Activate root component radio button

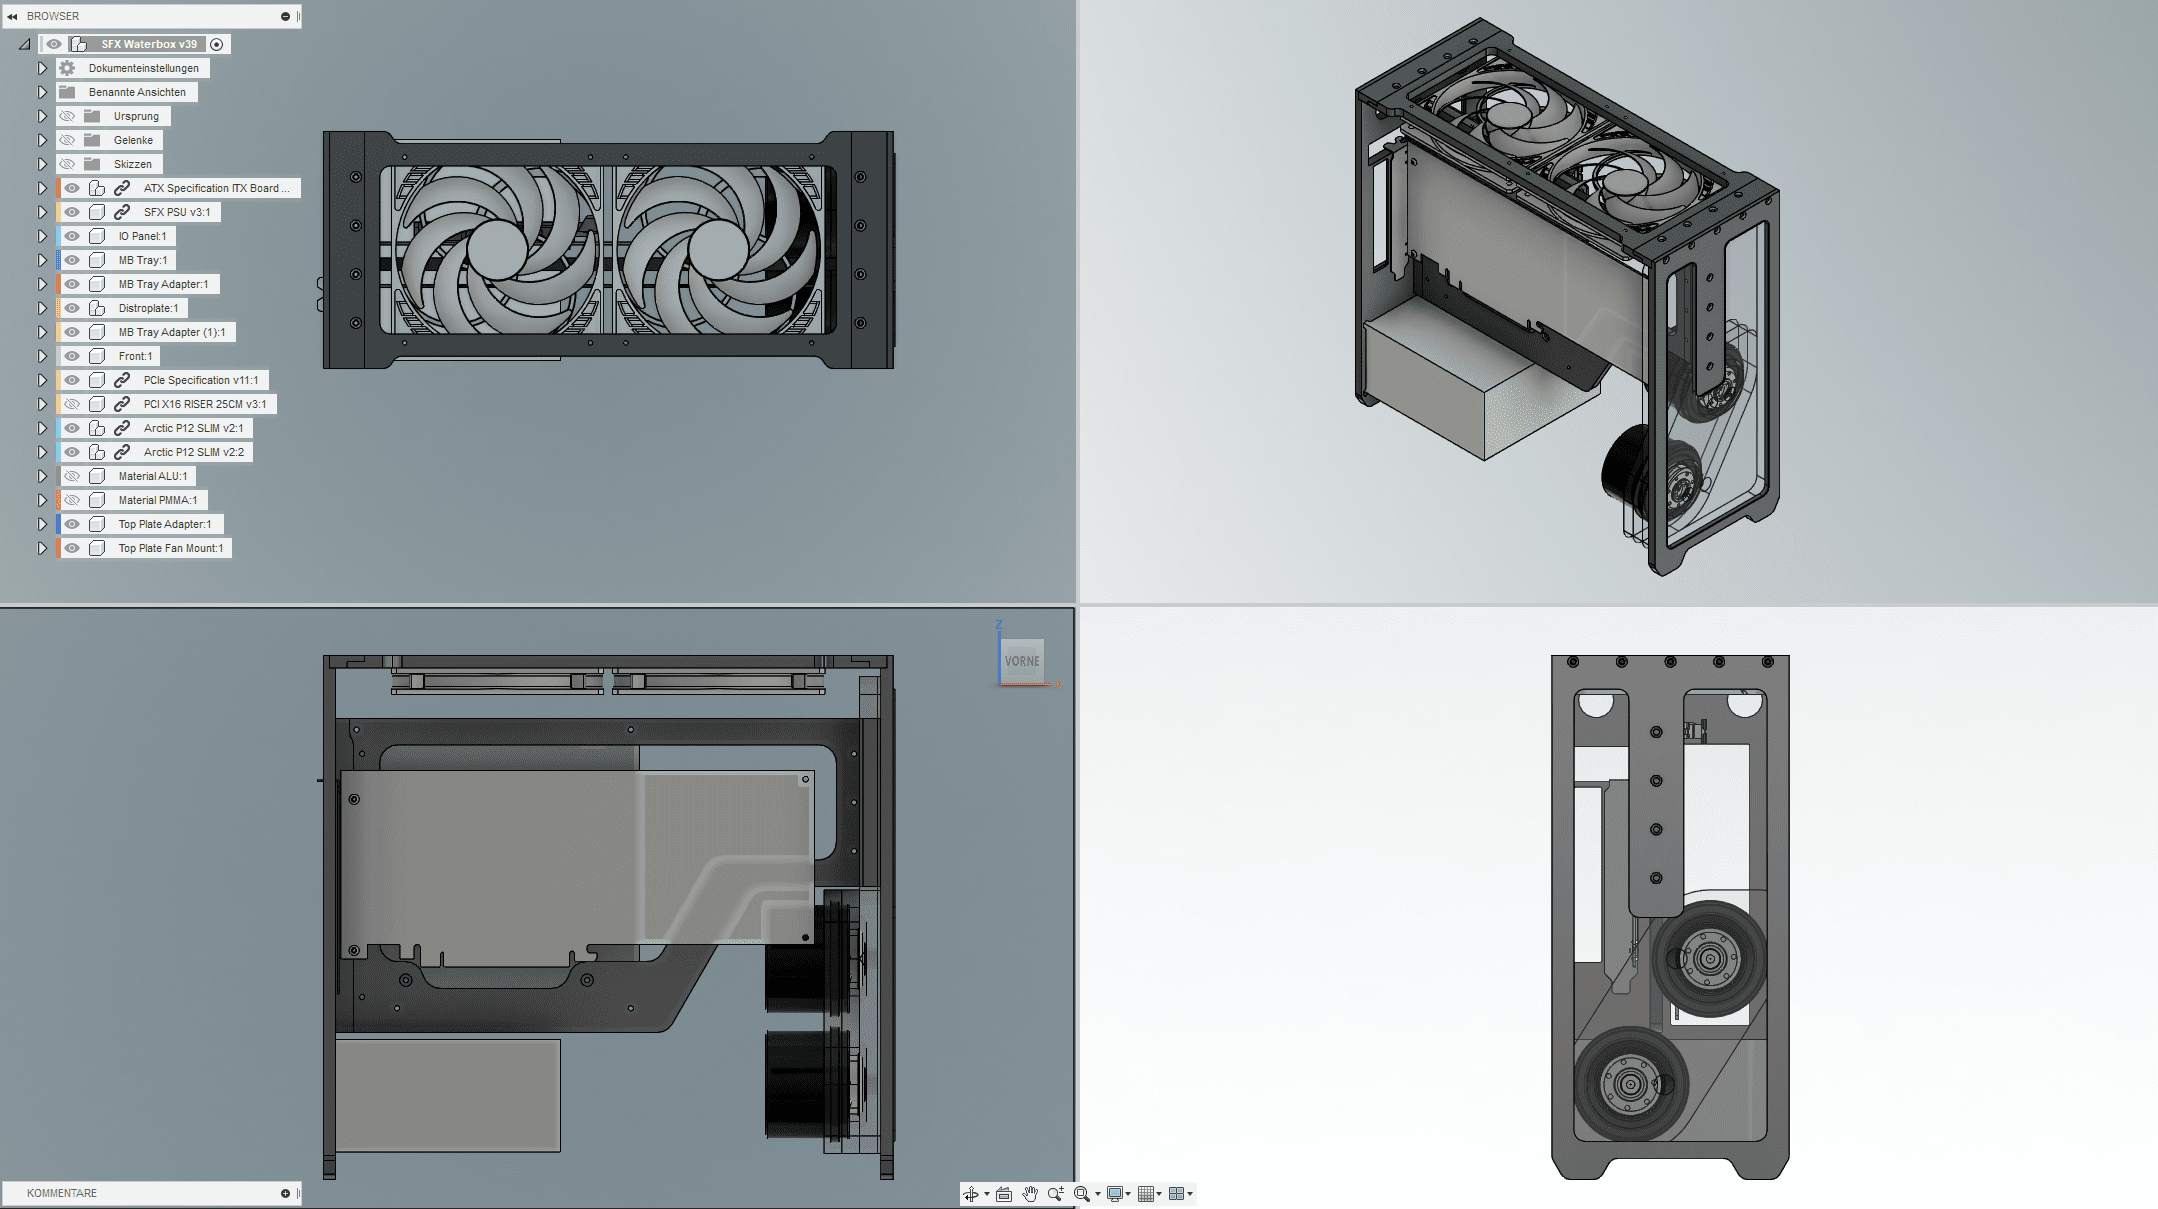[216, 44]
